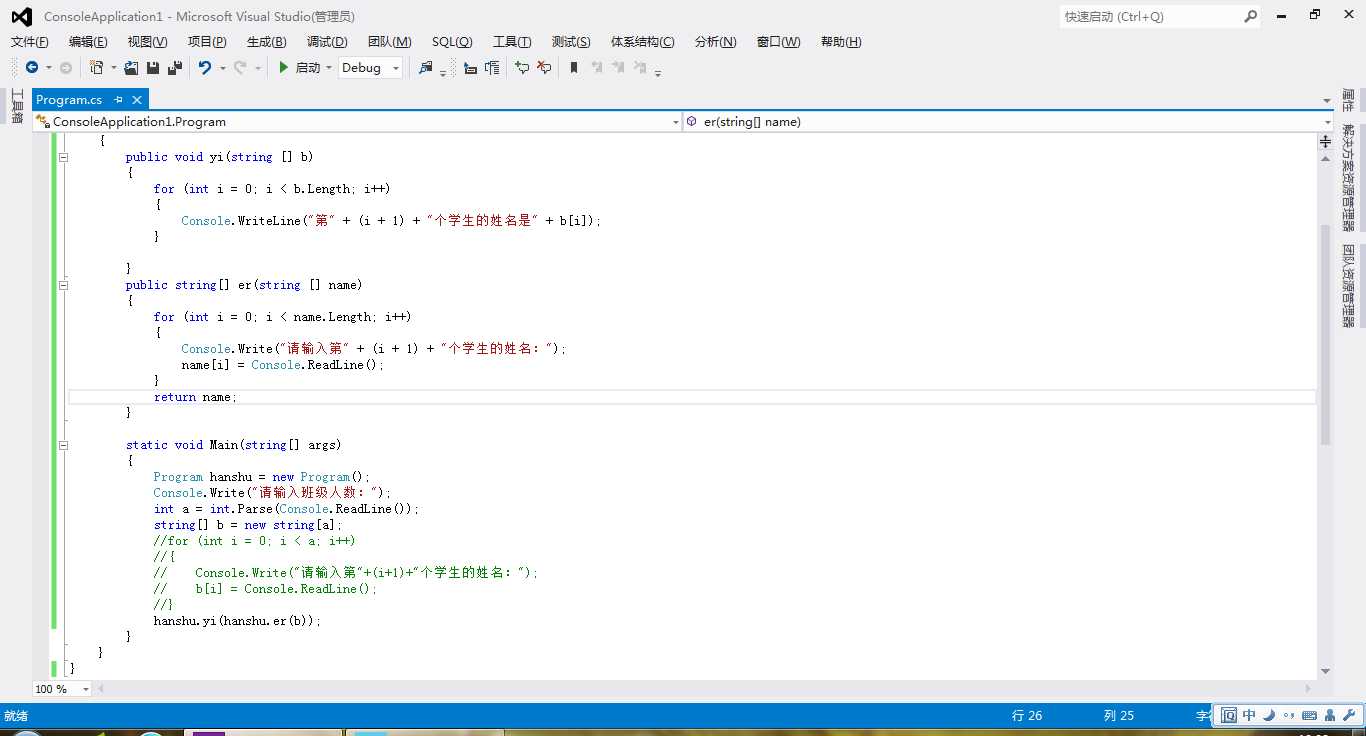This screenshot has width=1366, height=736.
Task: Open the 体系结构(C) menu
Action: 643,41
